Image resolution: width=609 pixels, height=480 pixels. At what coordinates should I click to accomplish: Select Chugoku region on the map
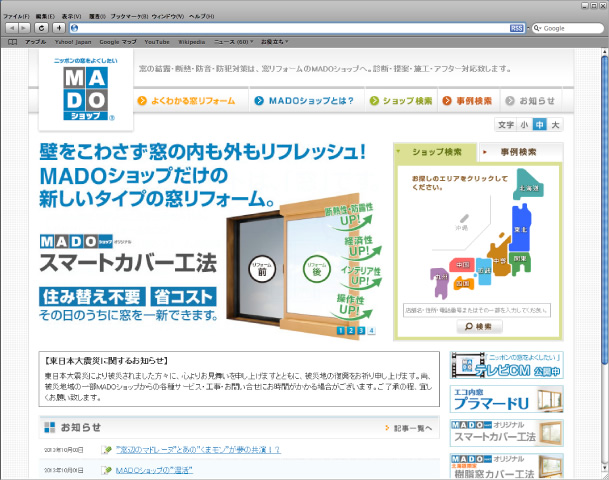[x=462, y=265]
